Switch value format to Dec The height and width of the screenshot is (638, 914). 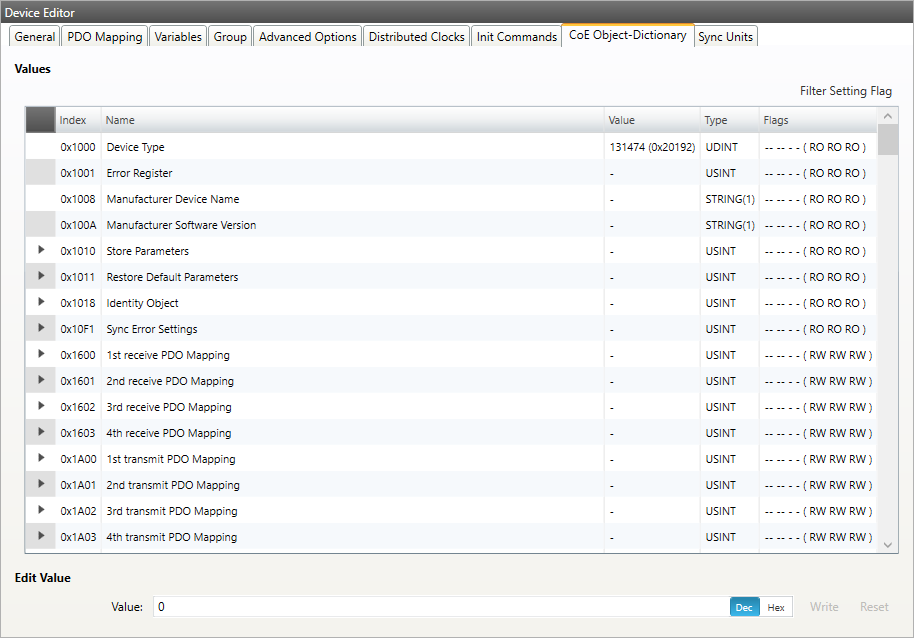click(x=744, y=607)
